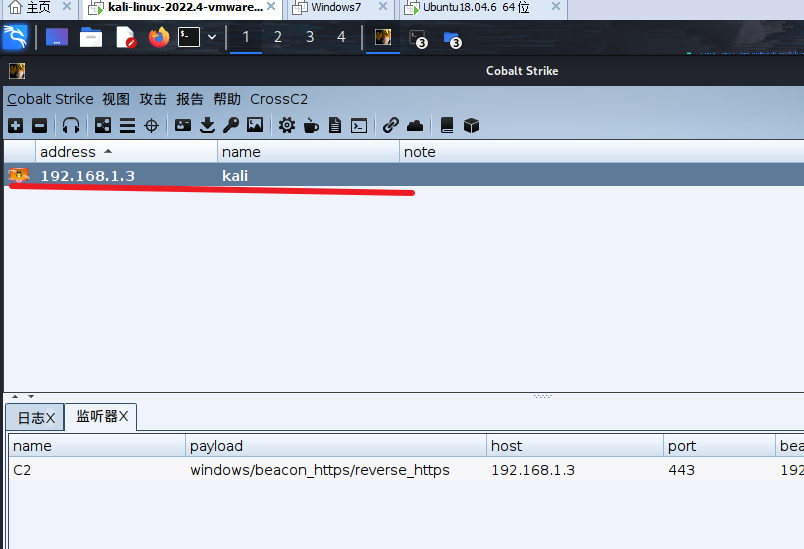The image size is (804, 549).
Task: Open the grouped terminal windows taskbar button
Action: (x=418, y=38)
